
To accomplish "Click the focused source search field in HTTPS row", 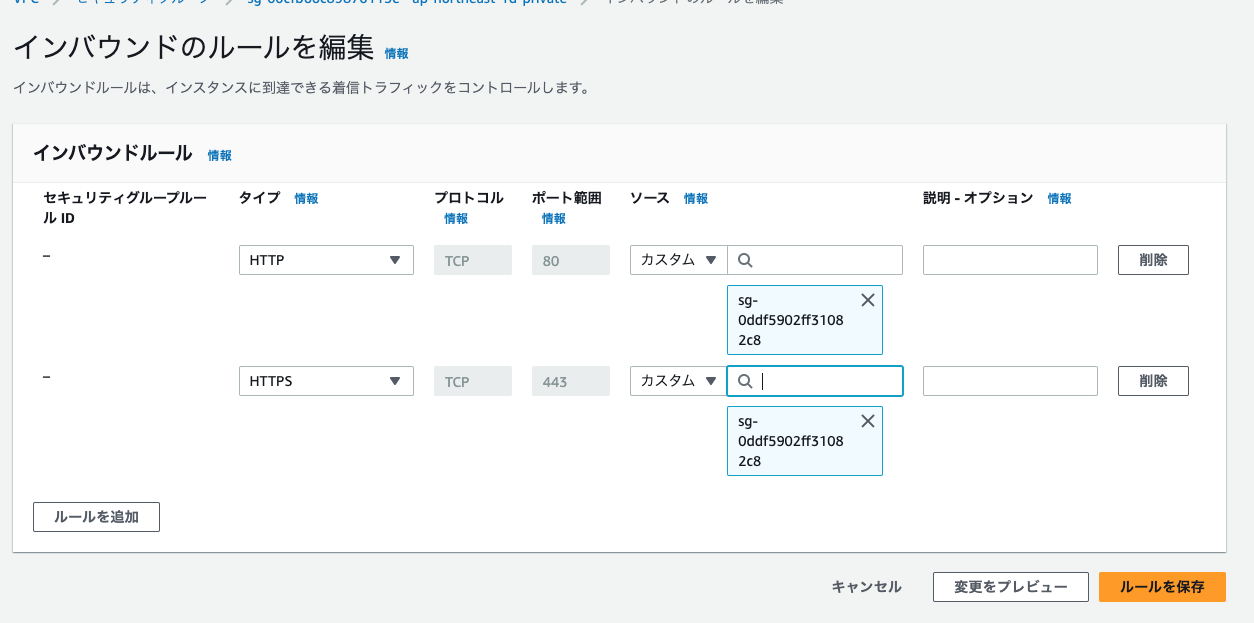I will point(815,381).
